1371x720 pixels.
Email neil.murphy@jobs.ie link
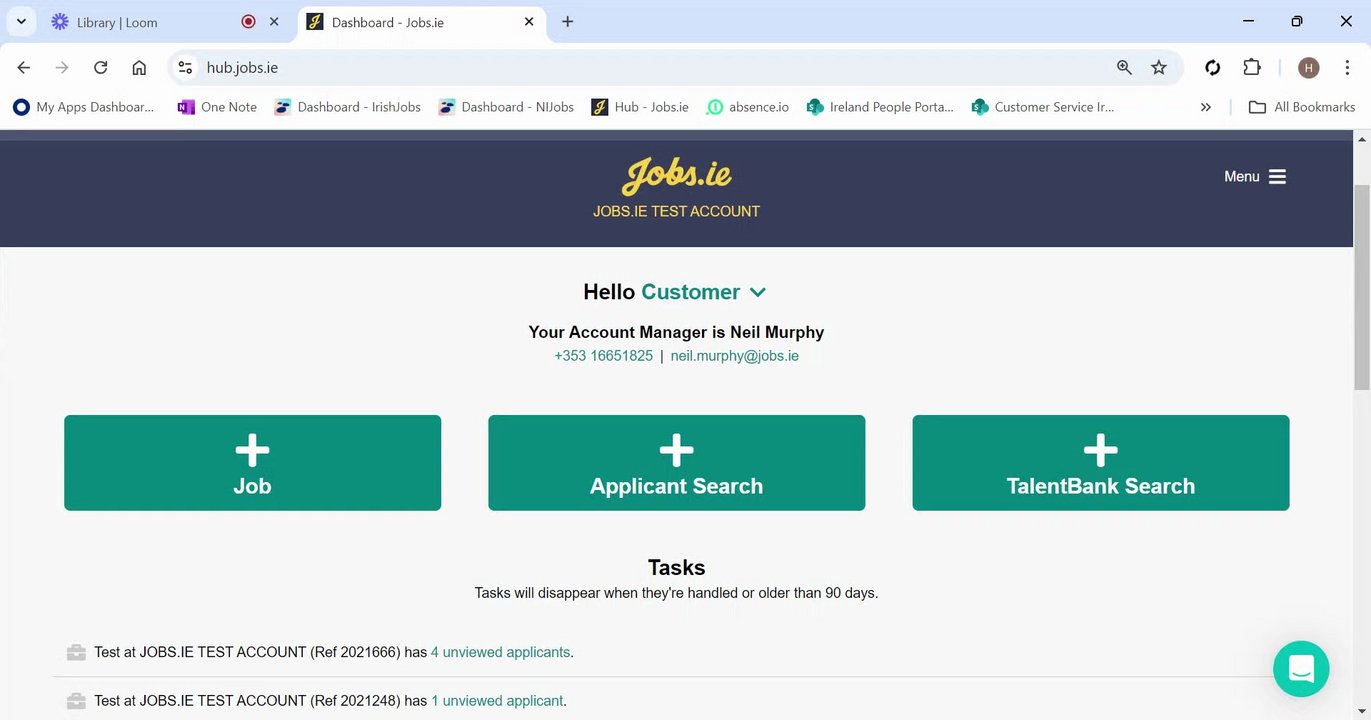(x=735, y=356)
